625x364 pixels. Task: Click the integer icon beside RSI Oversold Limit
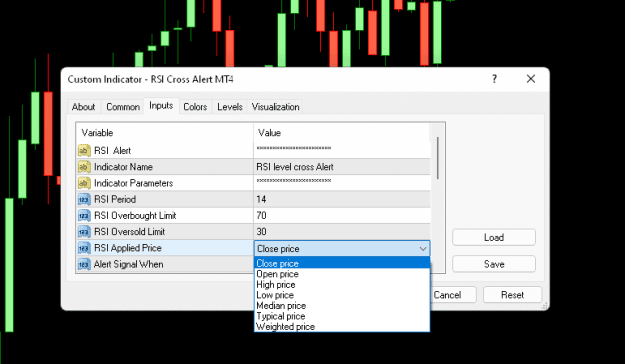coord(84,232)
